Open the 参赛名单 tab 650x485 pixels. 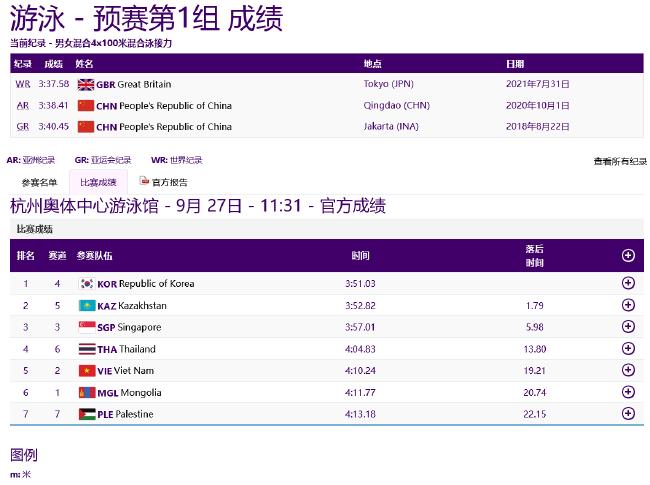point(39,182)
